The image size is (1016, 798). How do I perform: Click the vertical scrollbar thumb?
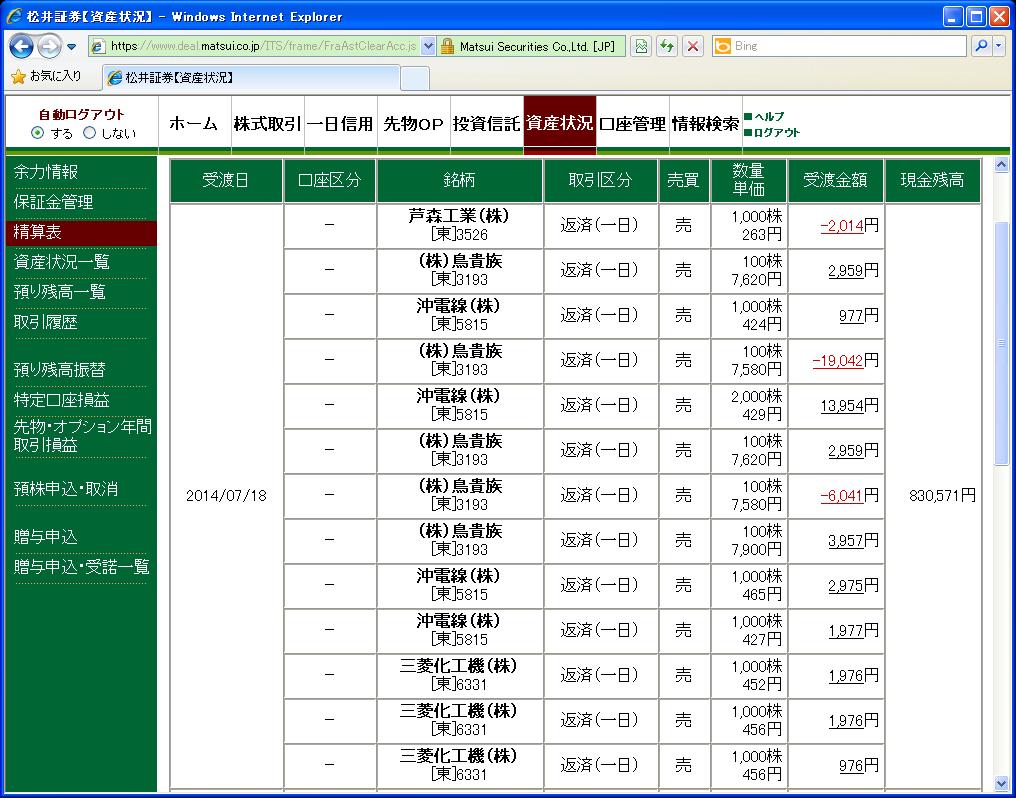click(x=1001, y=343)
